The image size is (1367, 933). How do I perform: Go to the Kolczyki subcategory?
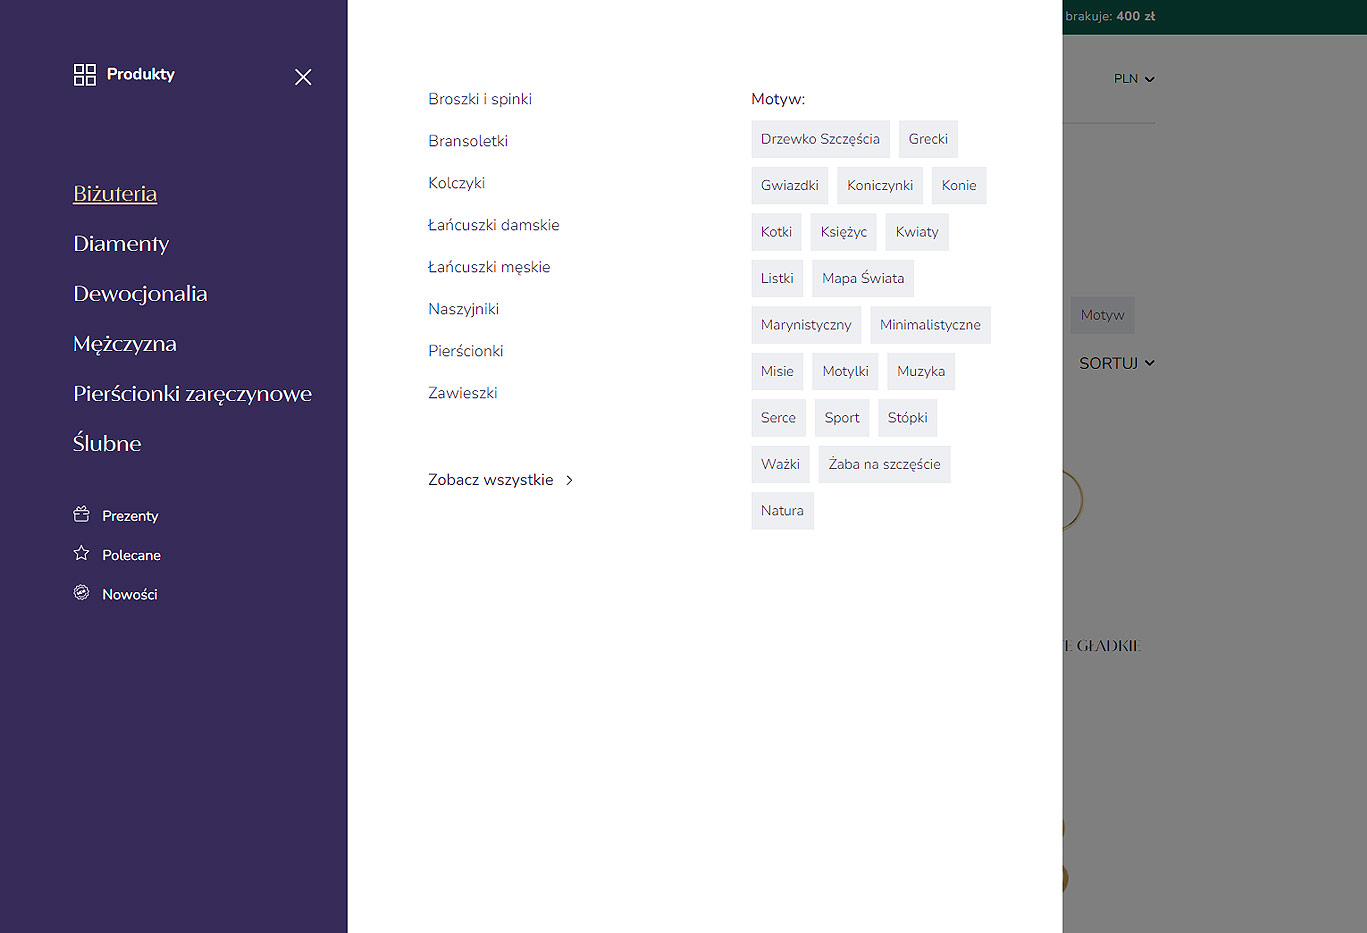tap(456, 183)
